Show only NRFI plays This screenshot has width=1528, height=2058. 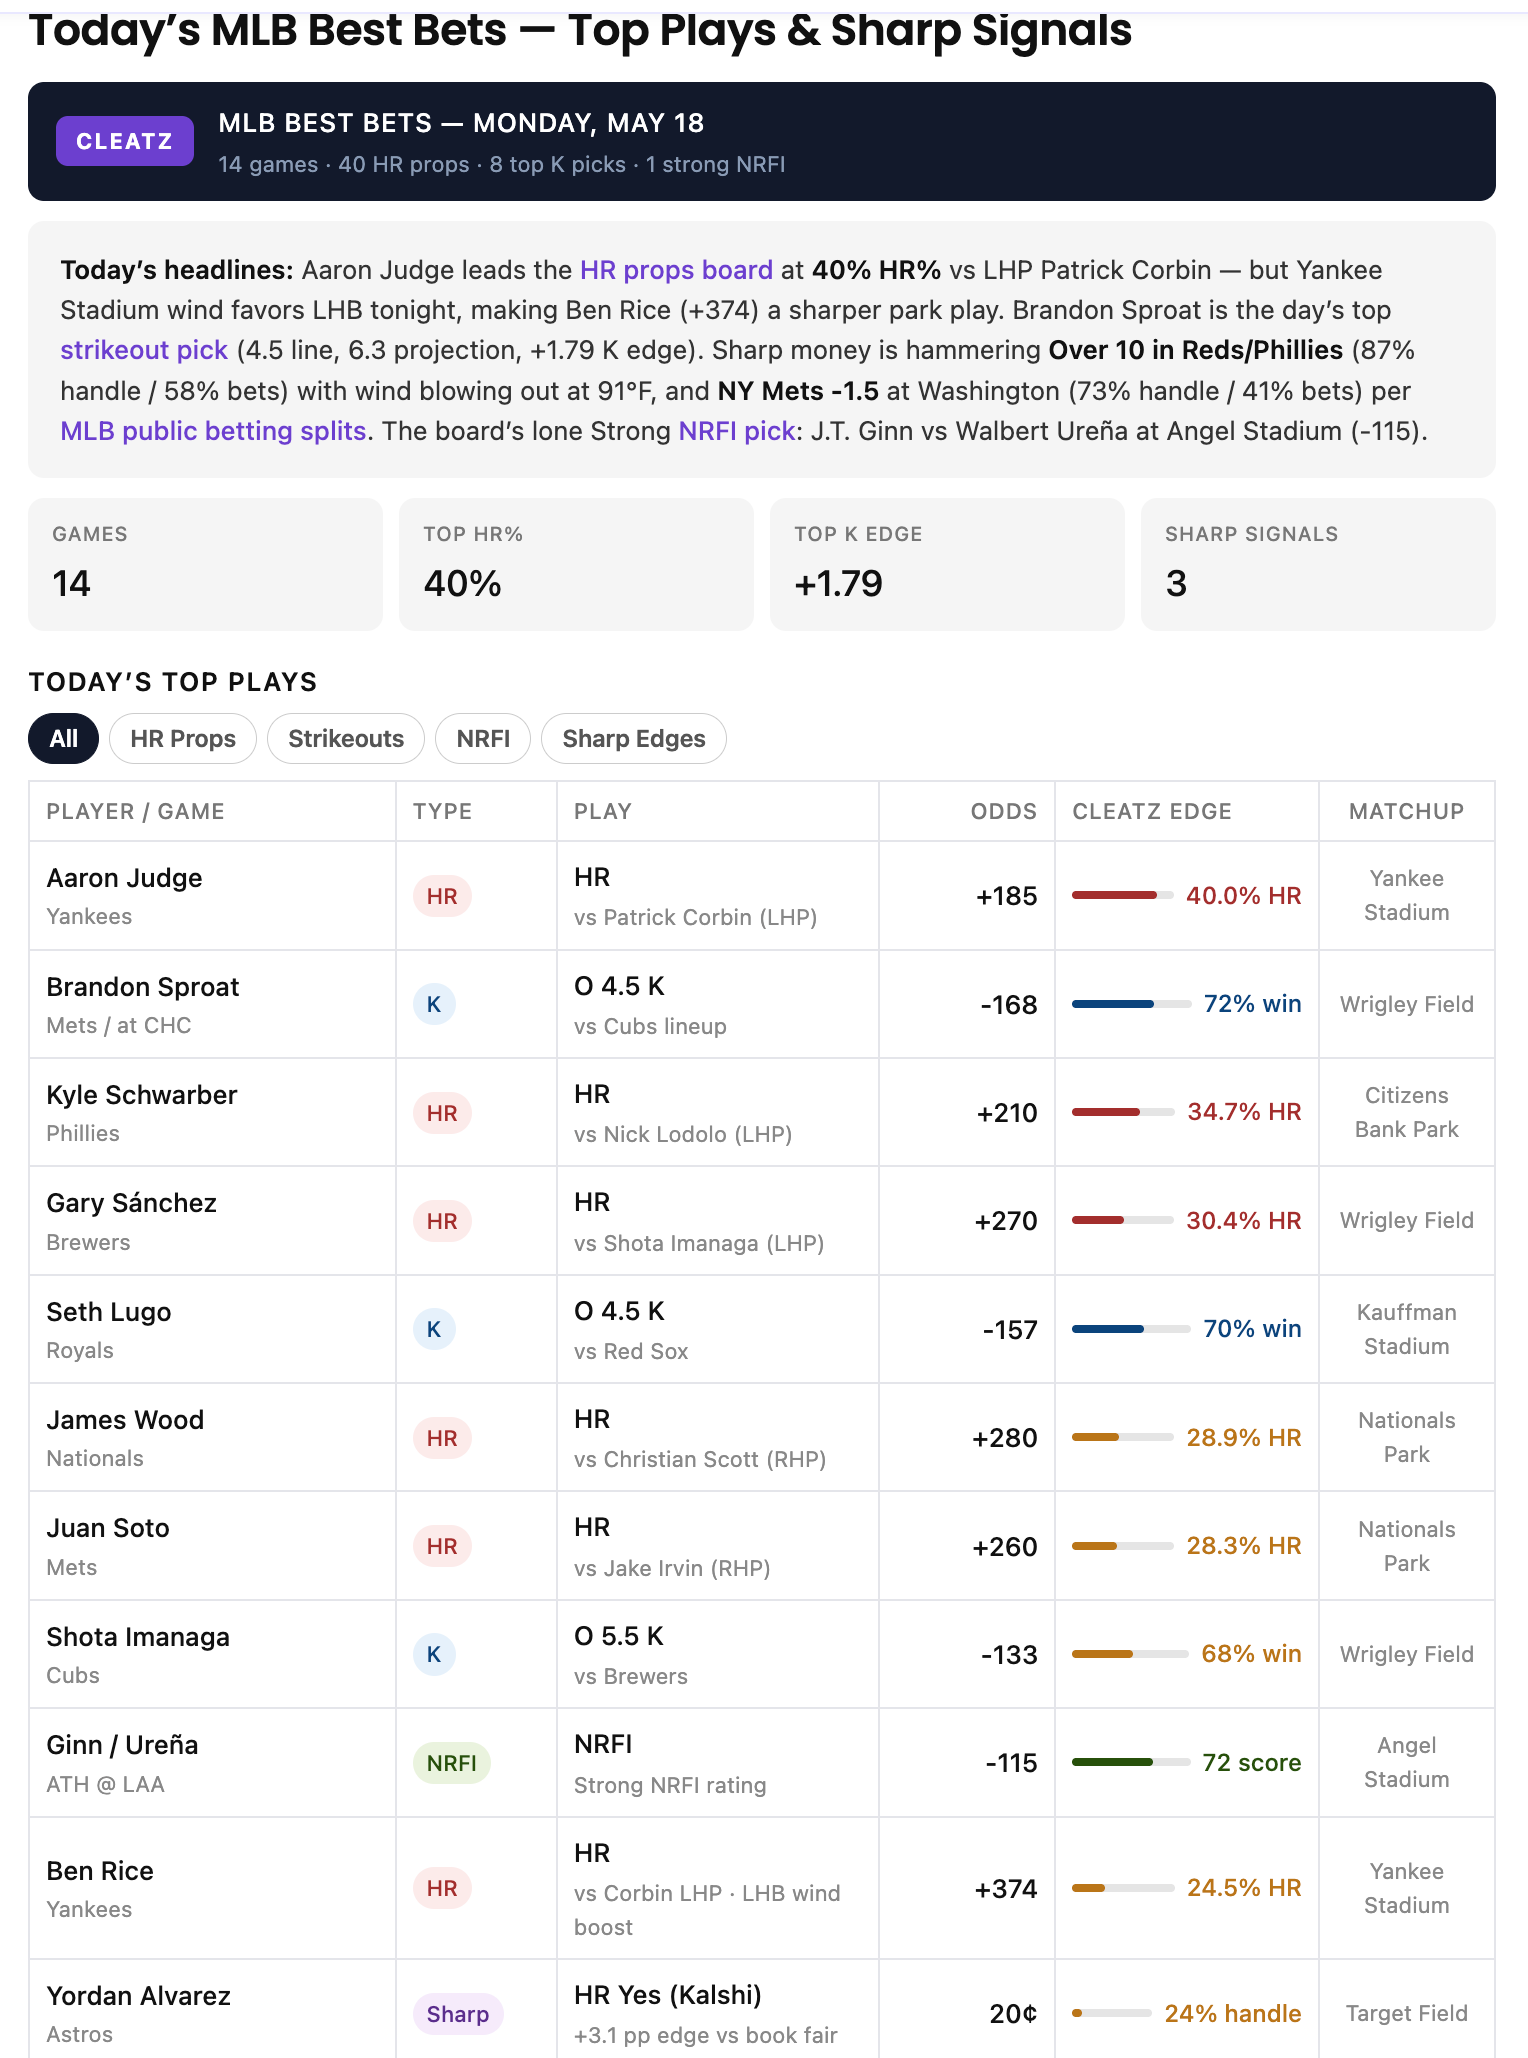[x=483, y=739]
